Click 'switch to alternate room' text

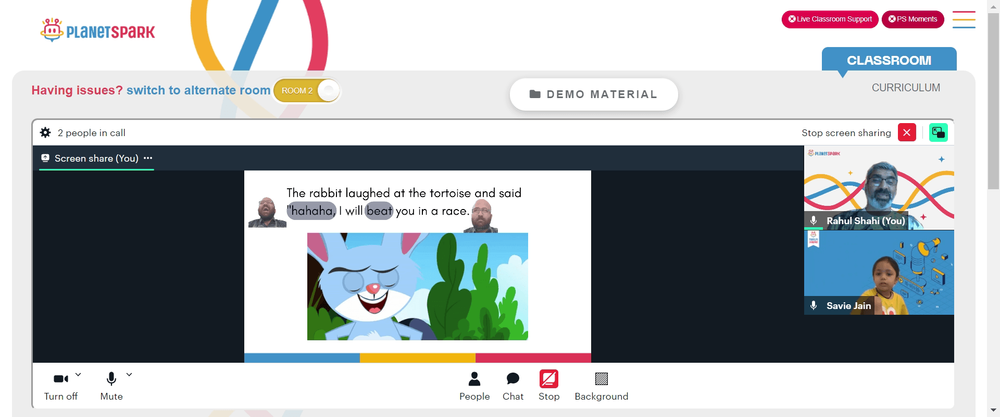(198, 91)
